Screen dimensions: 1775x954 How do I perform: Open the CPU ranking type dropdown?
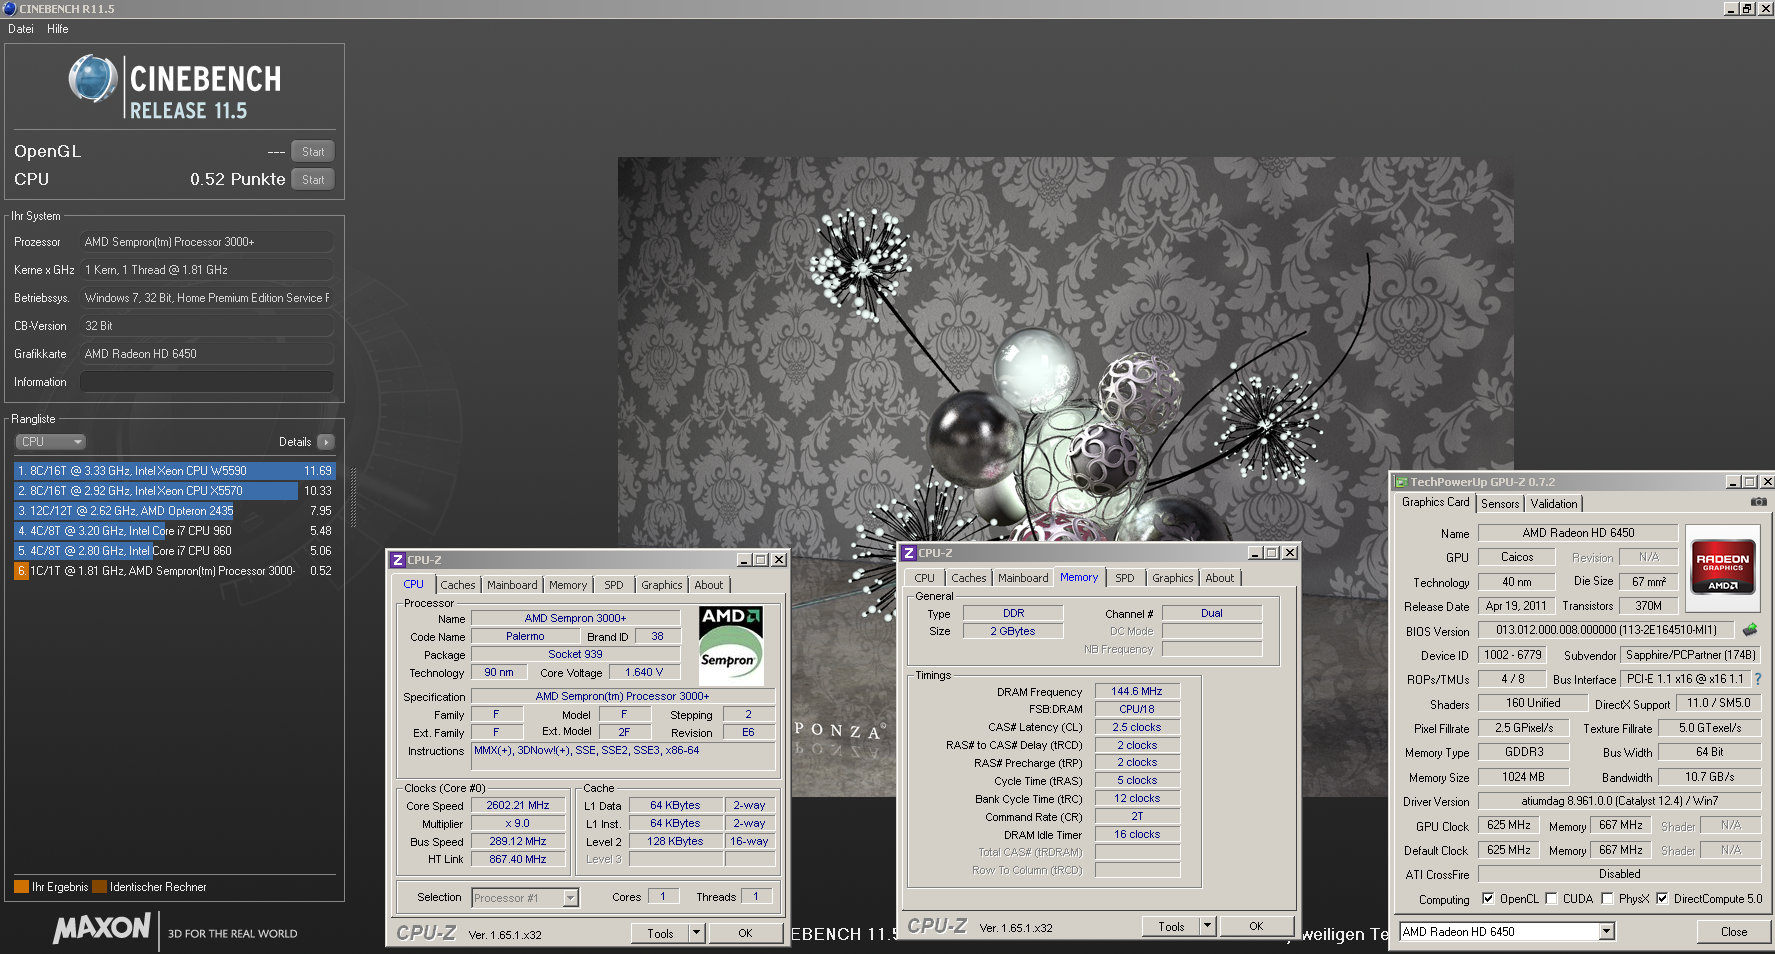[50, 442]
